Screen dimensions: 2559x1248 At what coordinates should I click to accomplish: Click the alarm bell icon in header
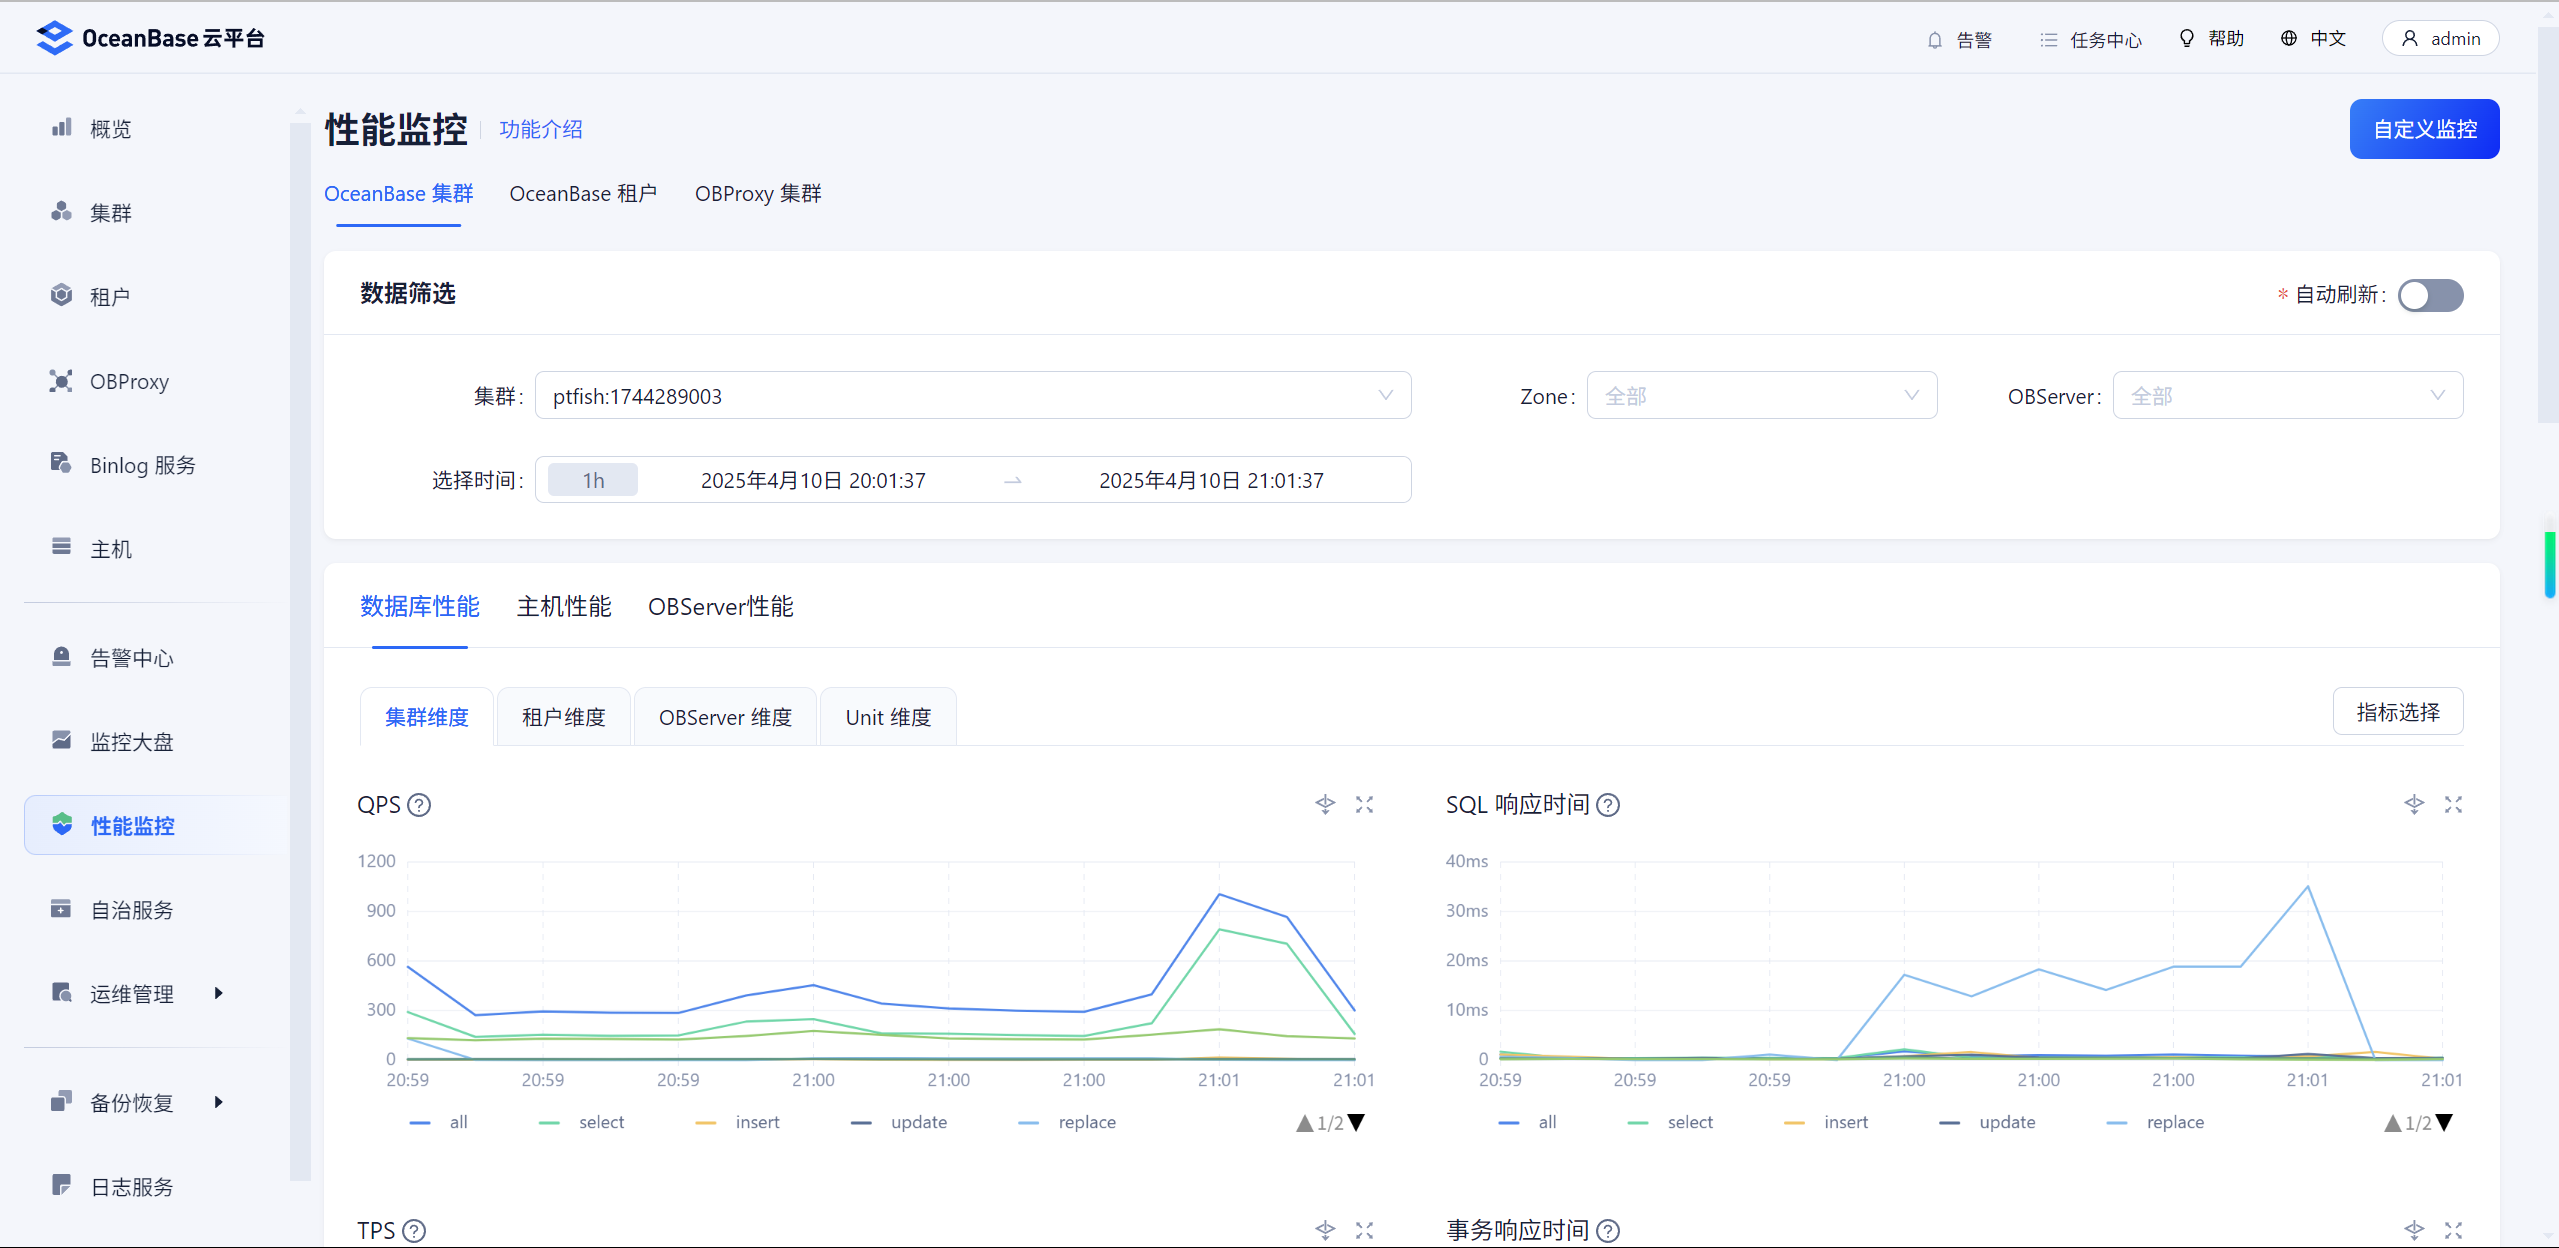tap(1935, 40)
